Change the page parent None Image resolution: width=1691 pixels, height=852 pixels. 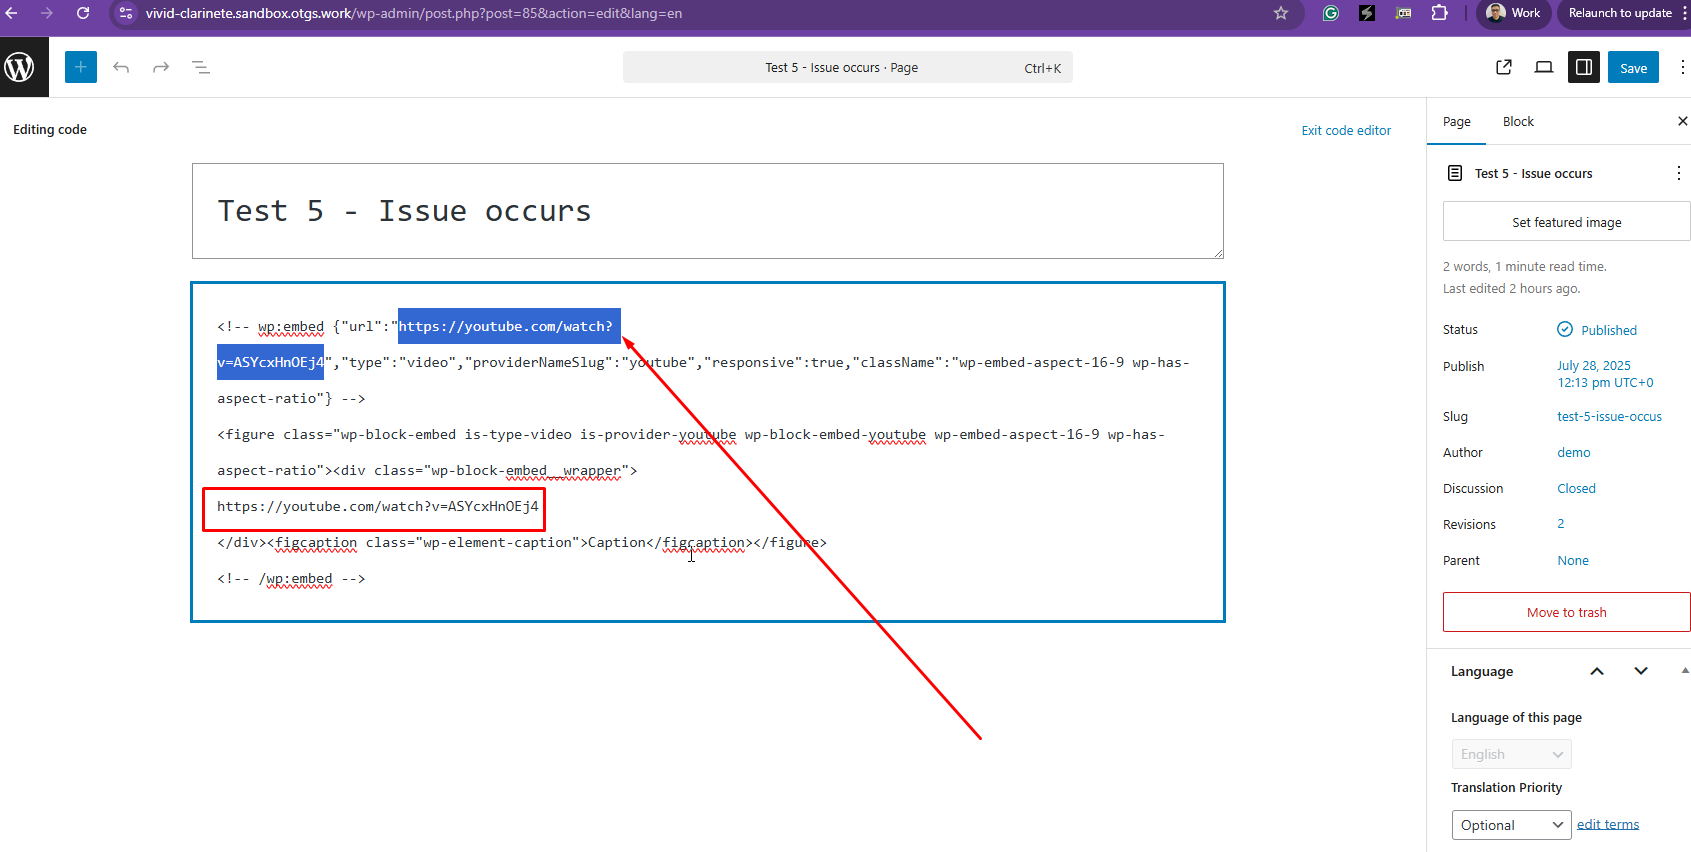tap(1573, 561)
